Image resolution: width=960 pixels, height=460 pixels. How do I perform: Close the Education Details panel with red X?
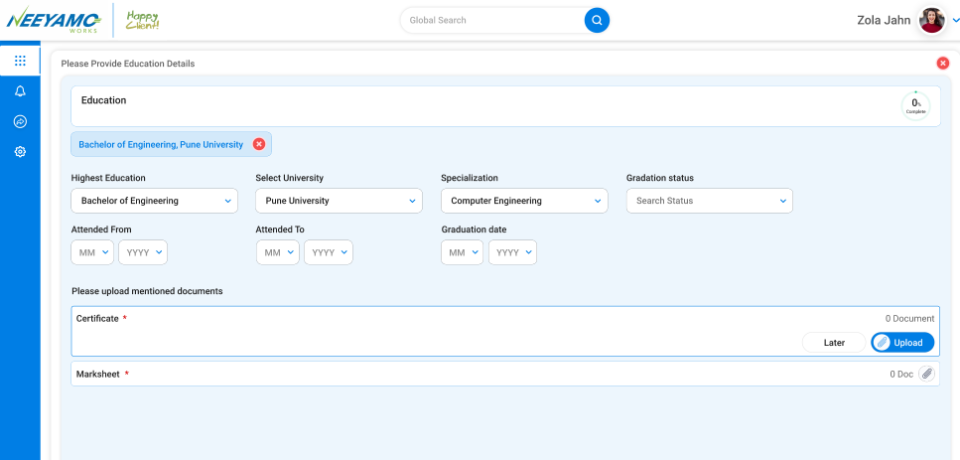click(943, 63)
